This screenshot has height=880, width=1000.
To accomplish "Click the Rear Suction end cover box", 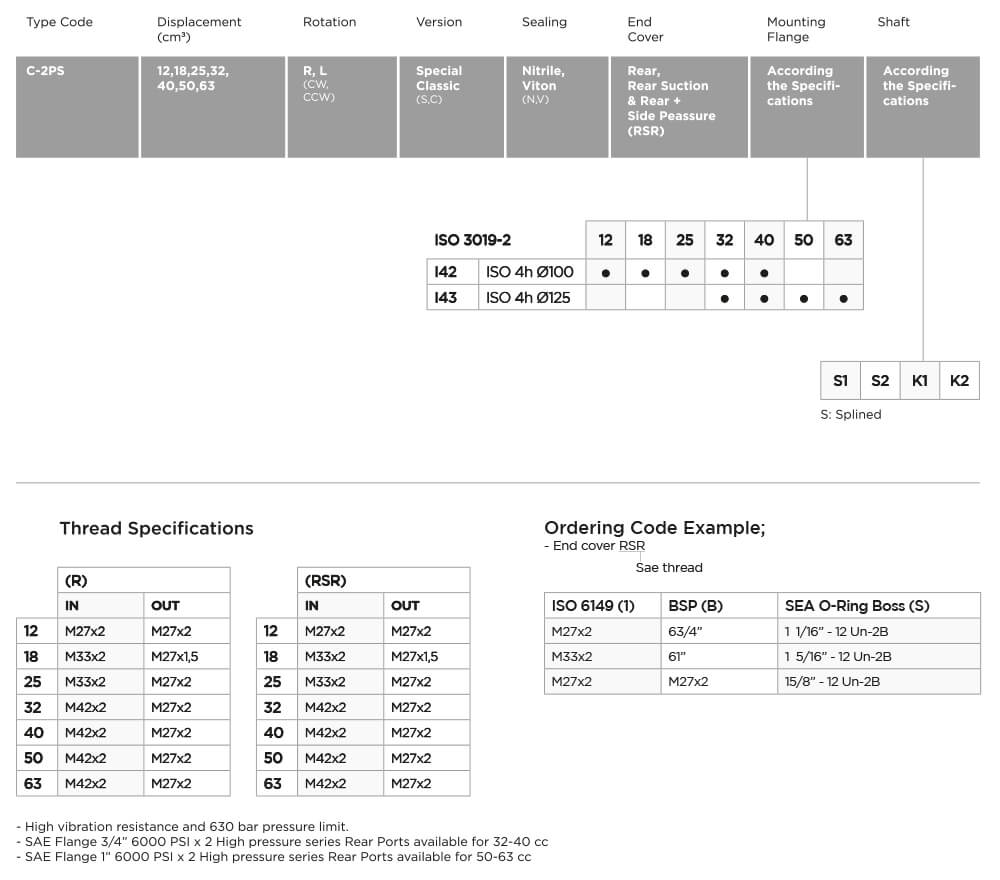I will (679, 106).
